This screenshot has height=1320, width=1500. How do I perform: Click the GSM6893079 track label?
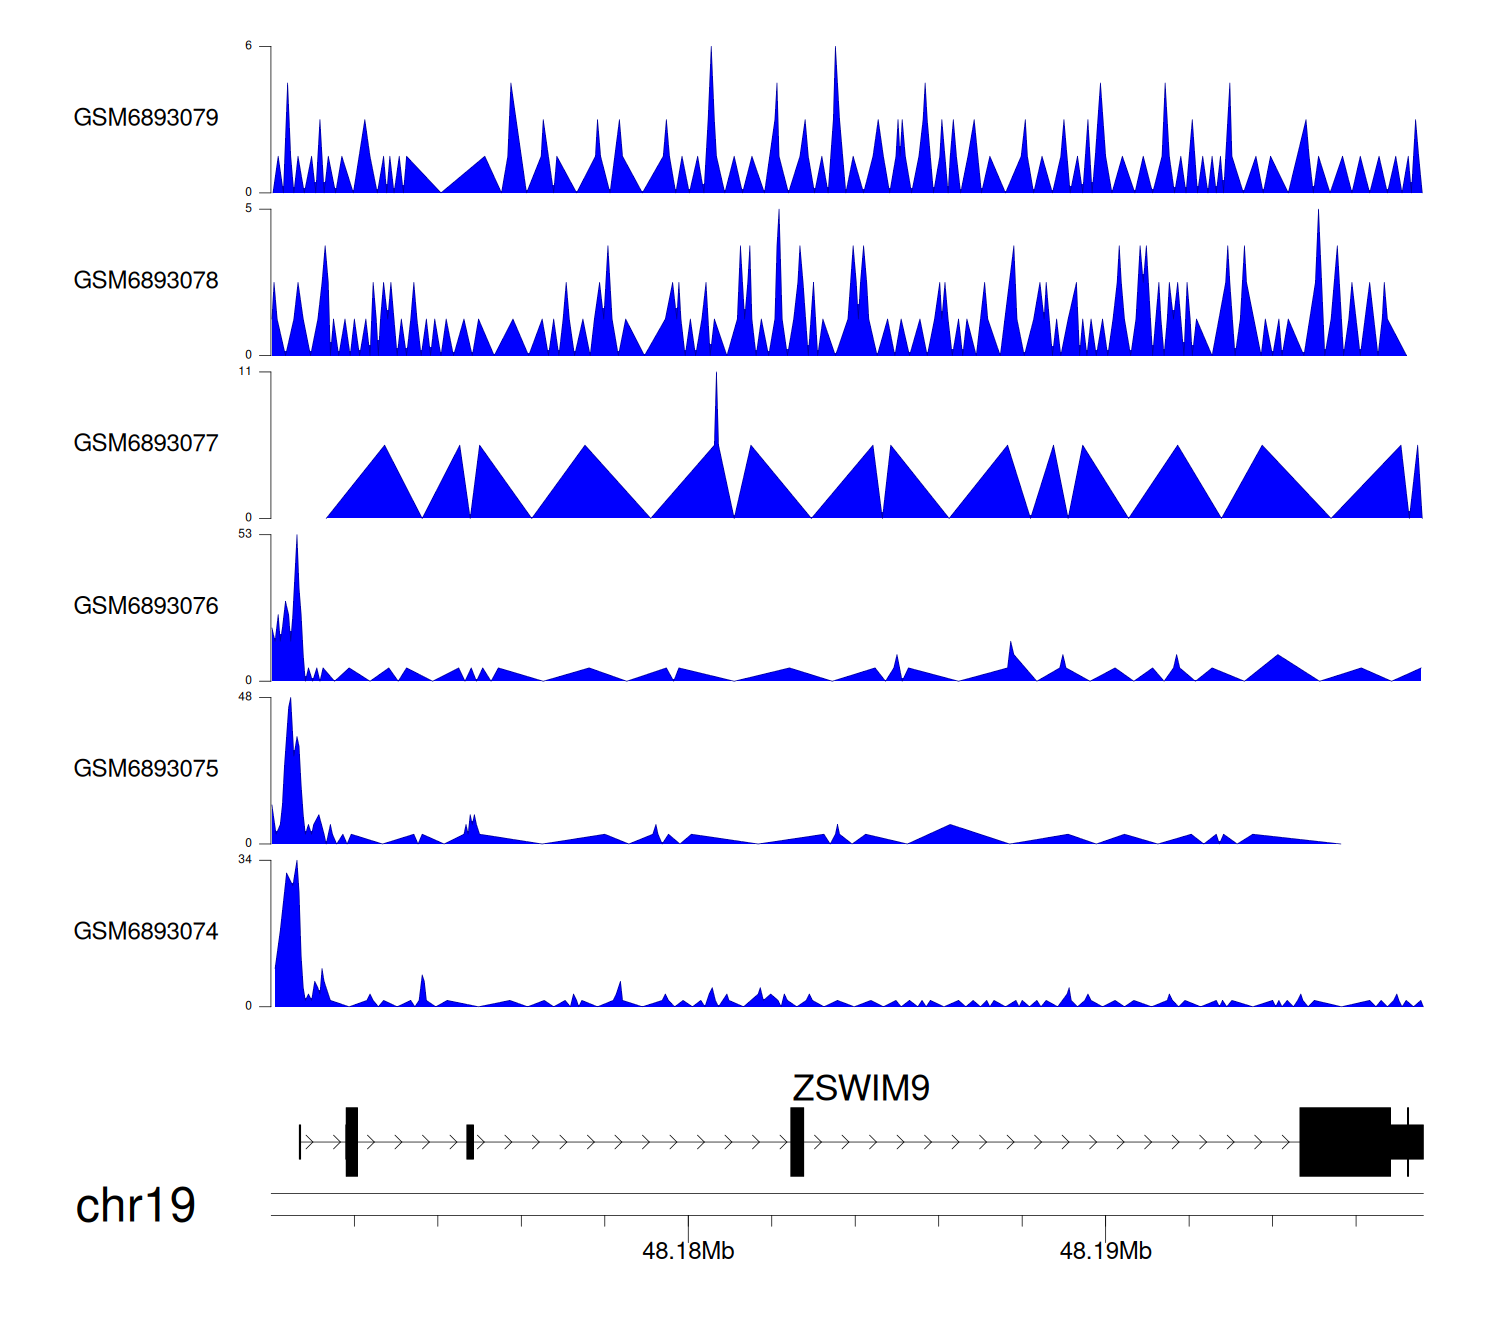click(x=146, y=118)
